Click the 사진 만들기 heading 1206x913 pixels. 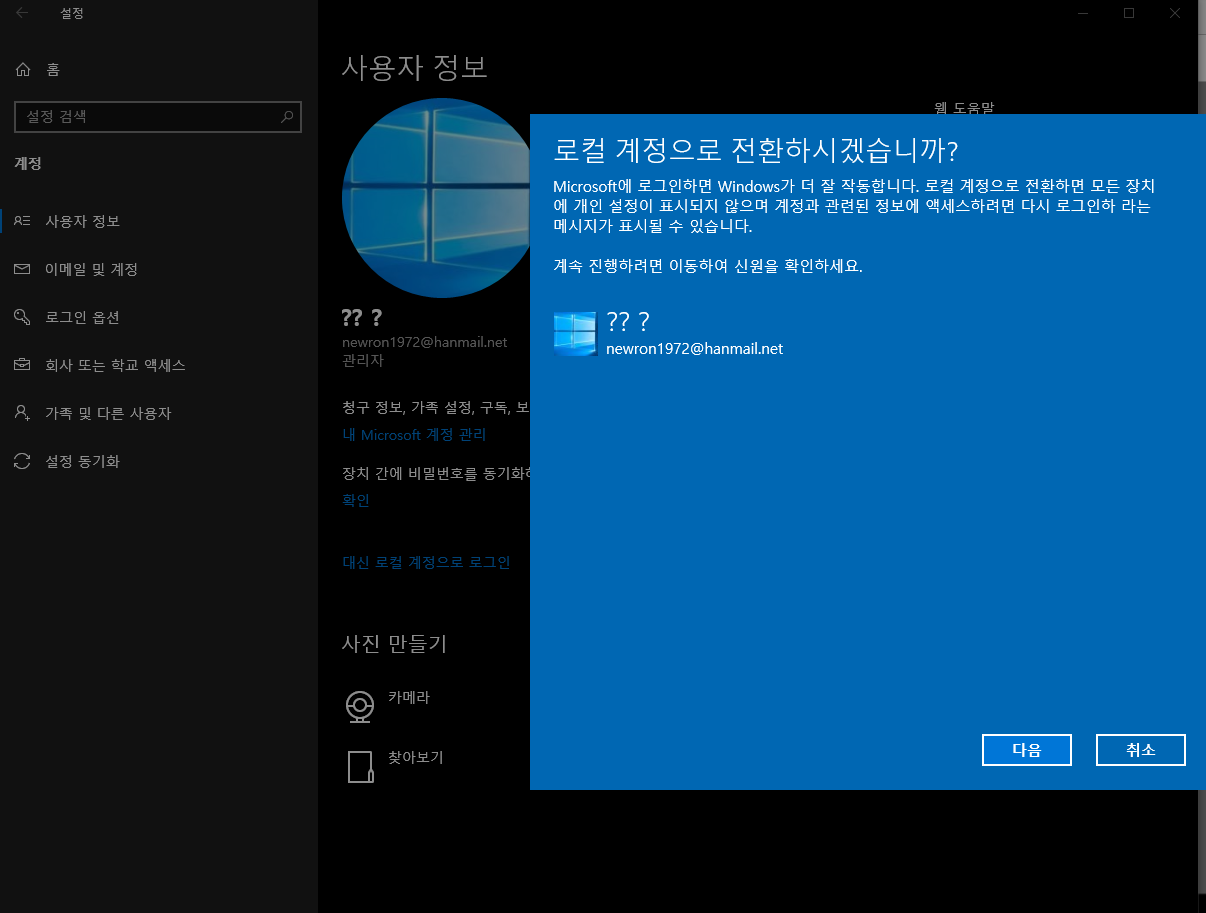click(394, 644)
